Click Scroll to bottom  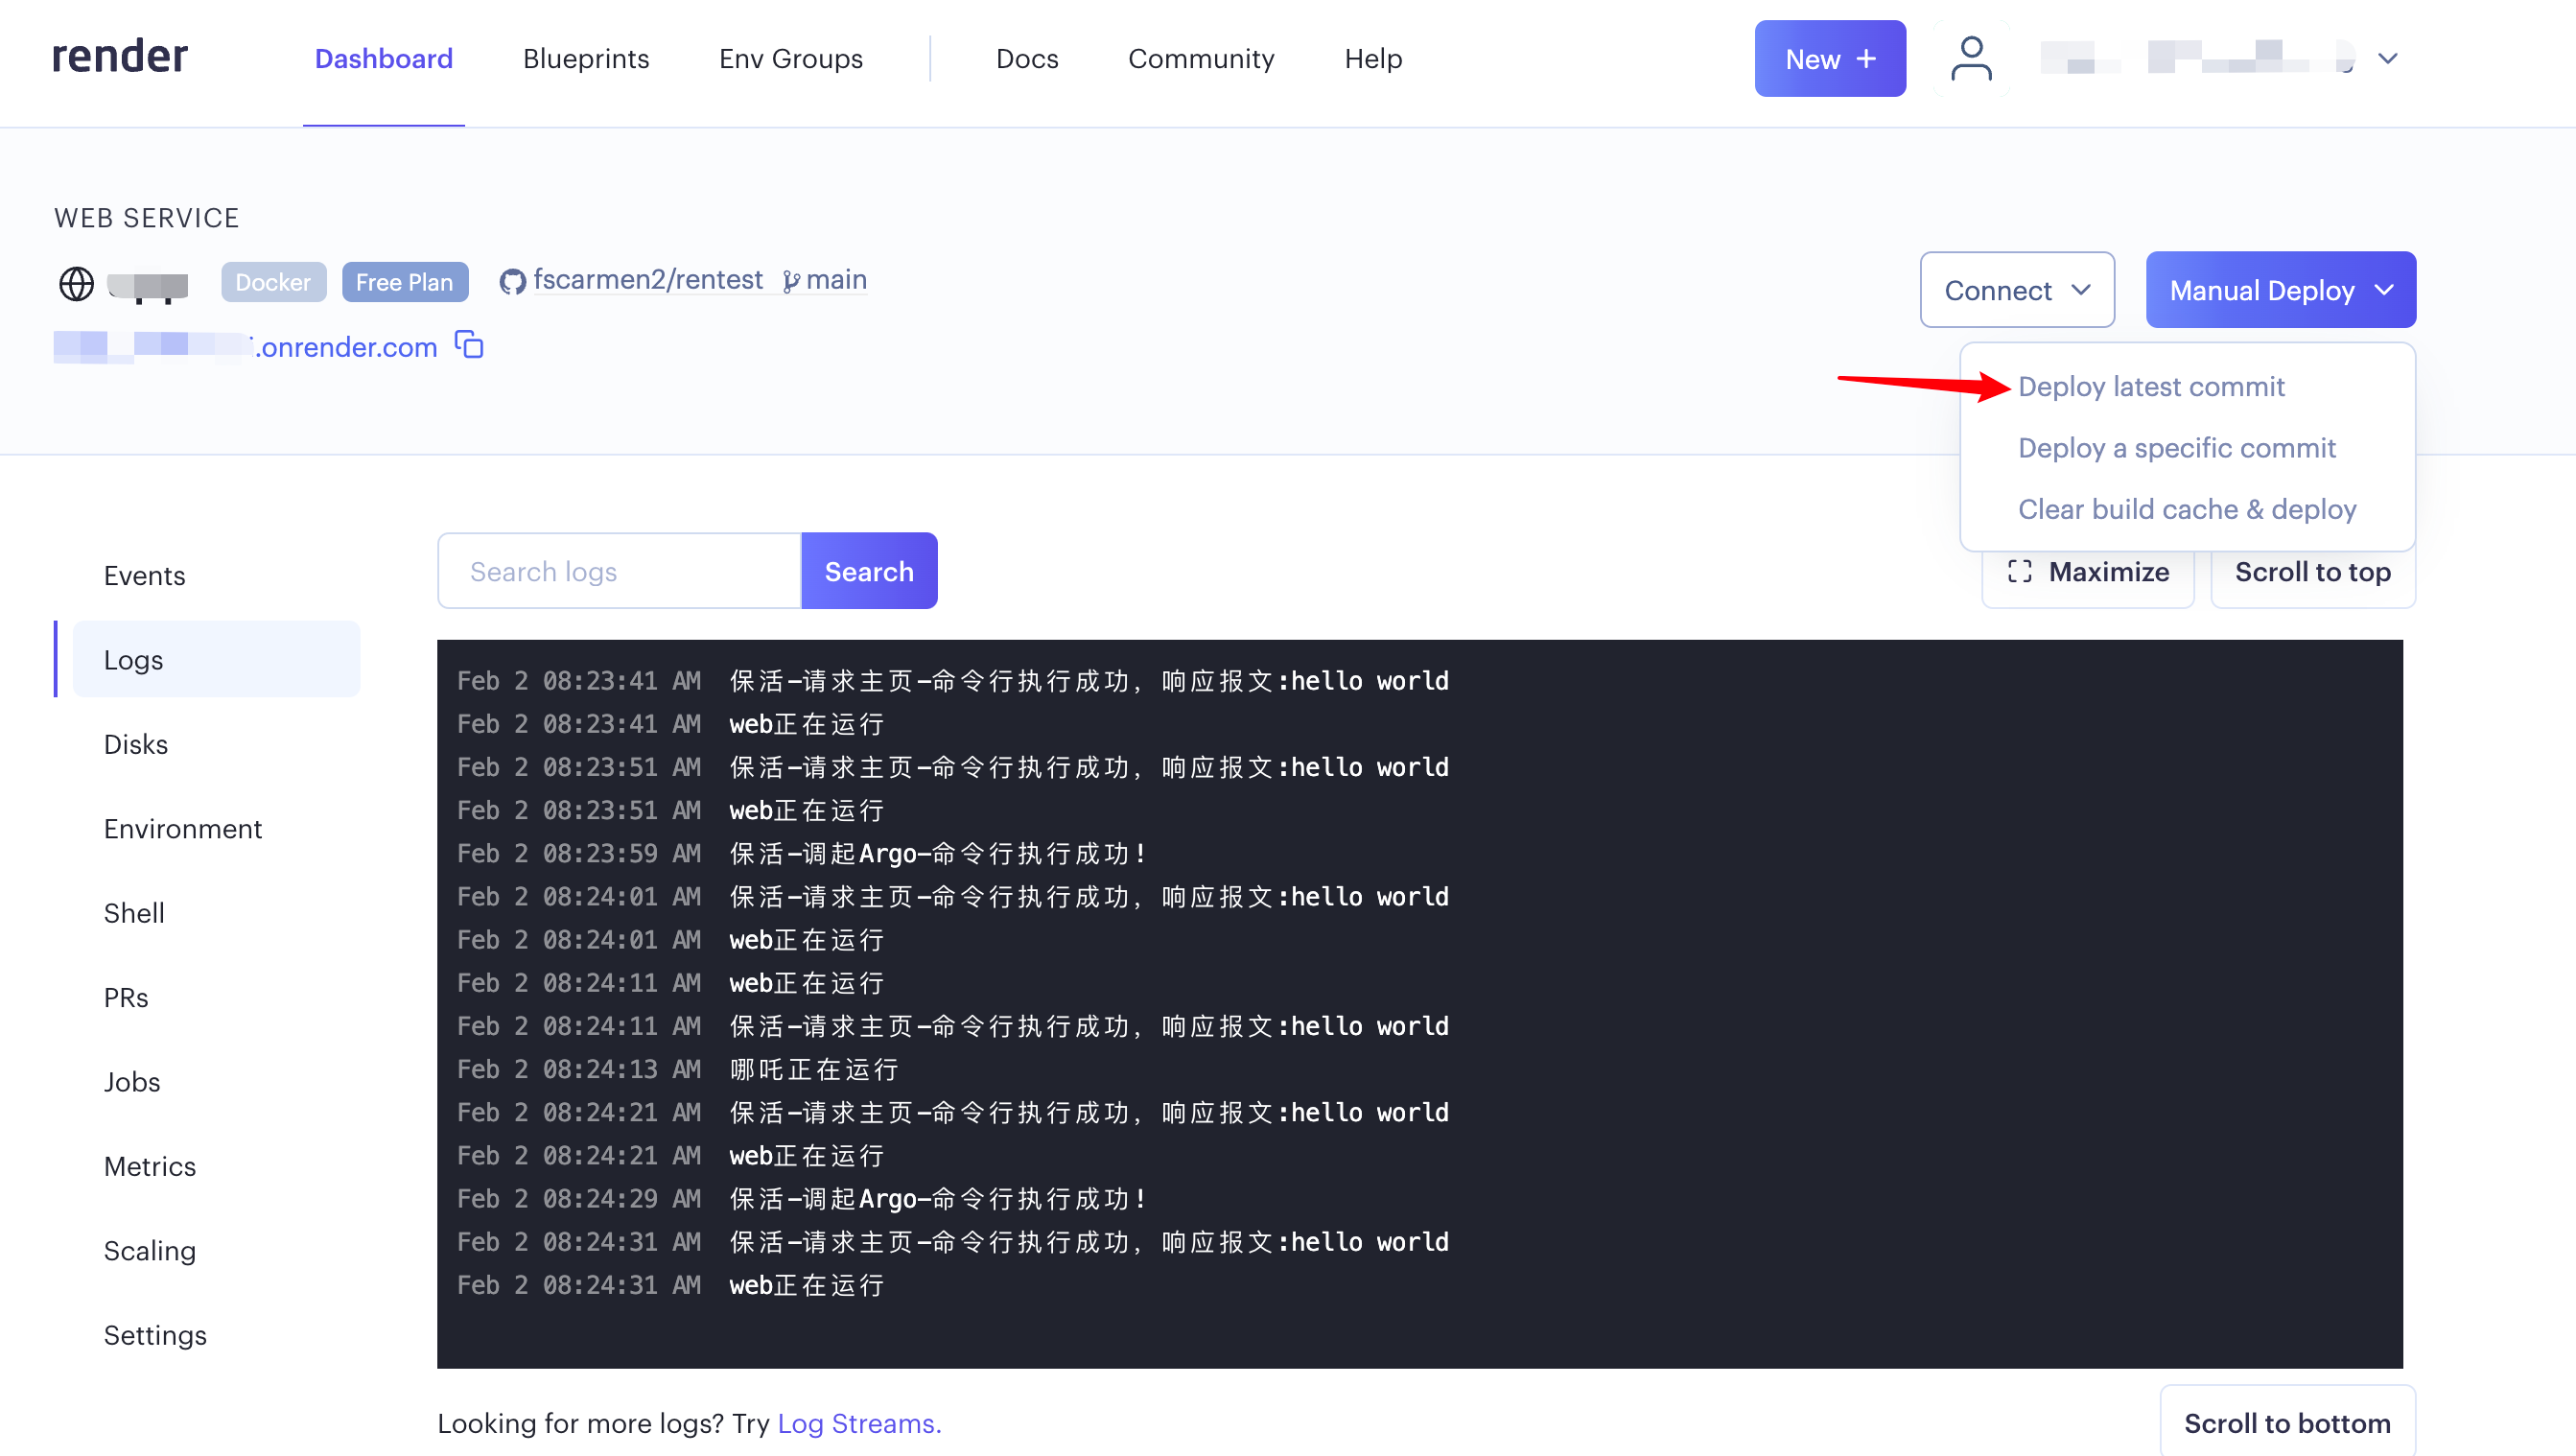tap(2286, 1423)
